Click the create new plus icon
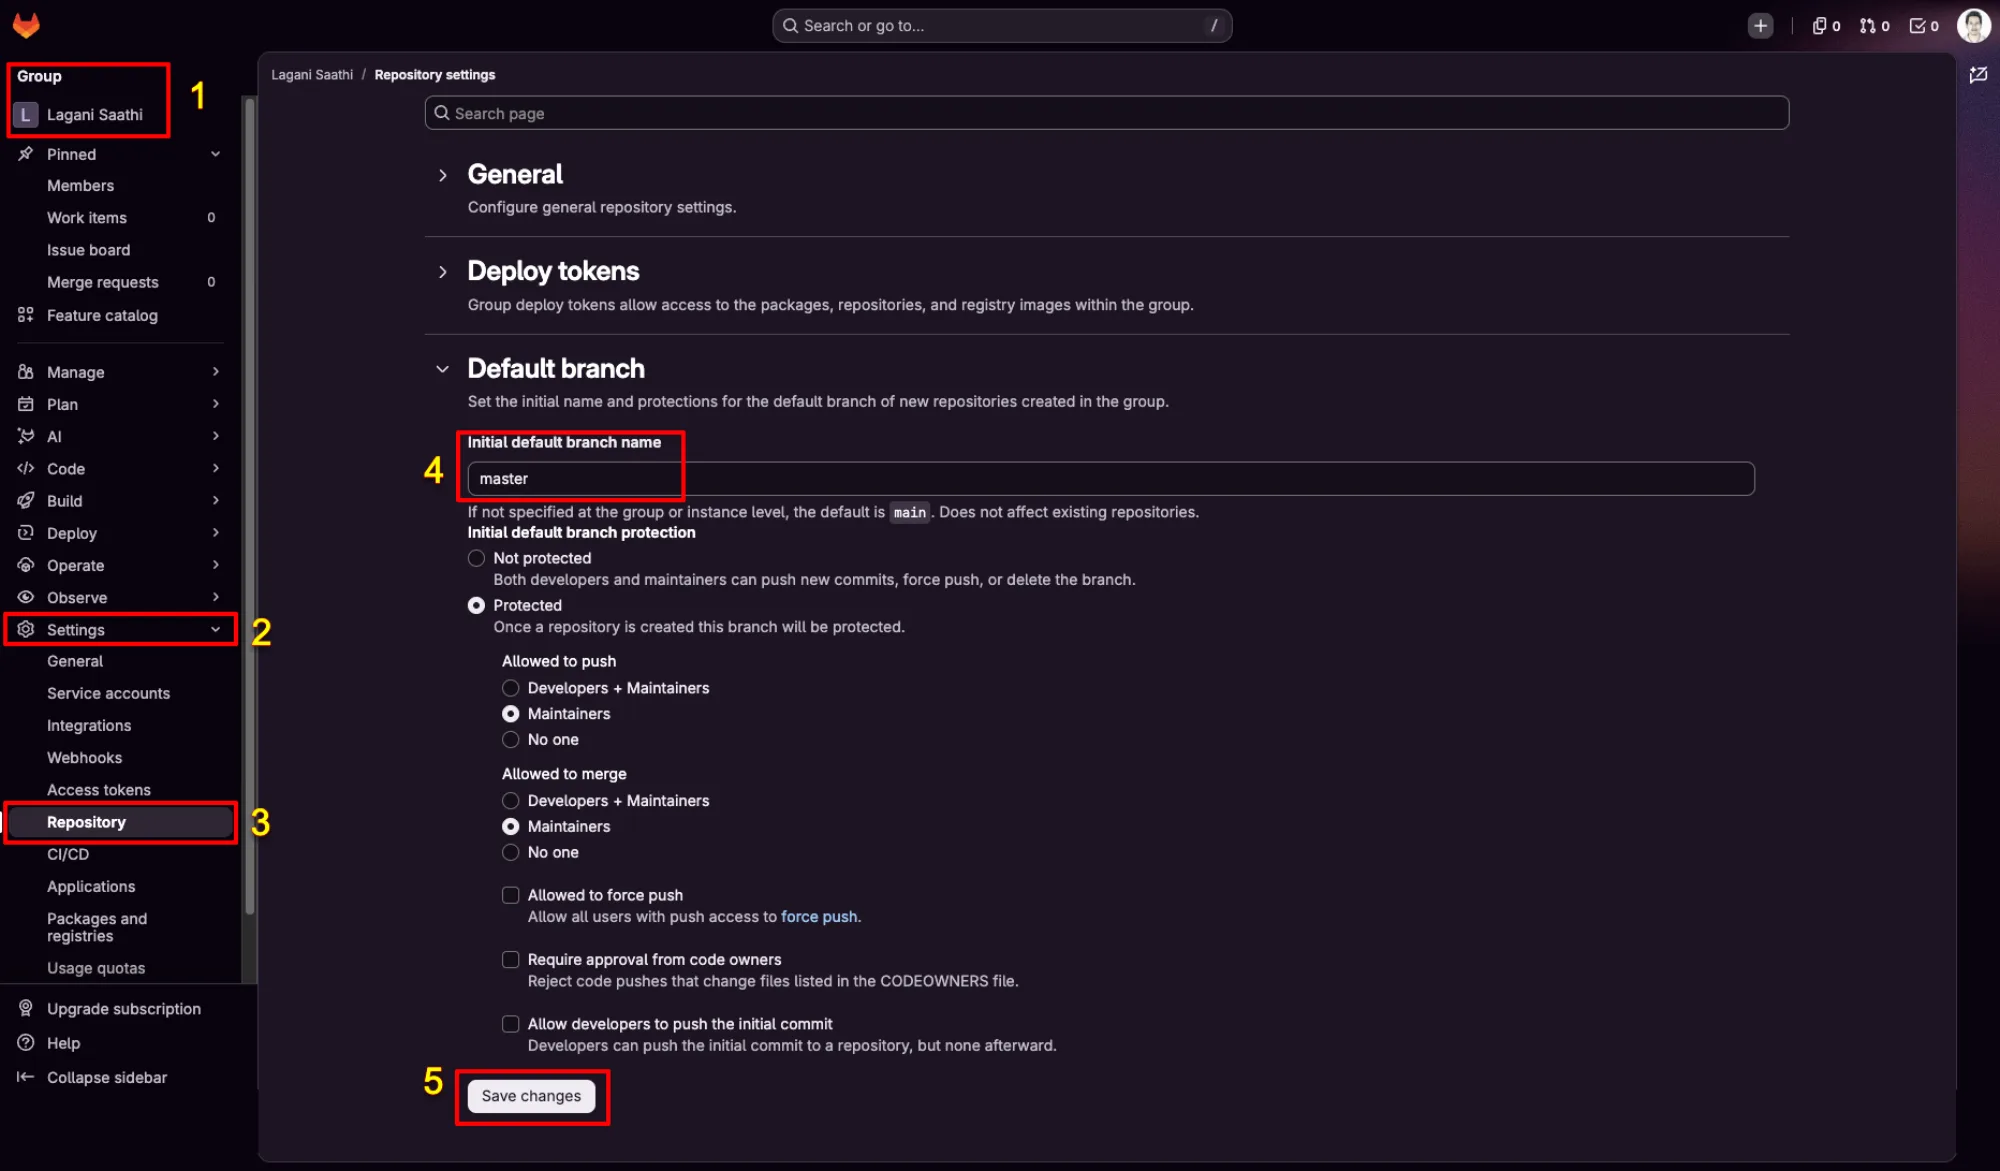The image size is (2000, 1171). tap(1760, 26)
